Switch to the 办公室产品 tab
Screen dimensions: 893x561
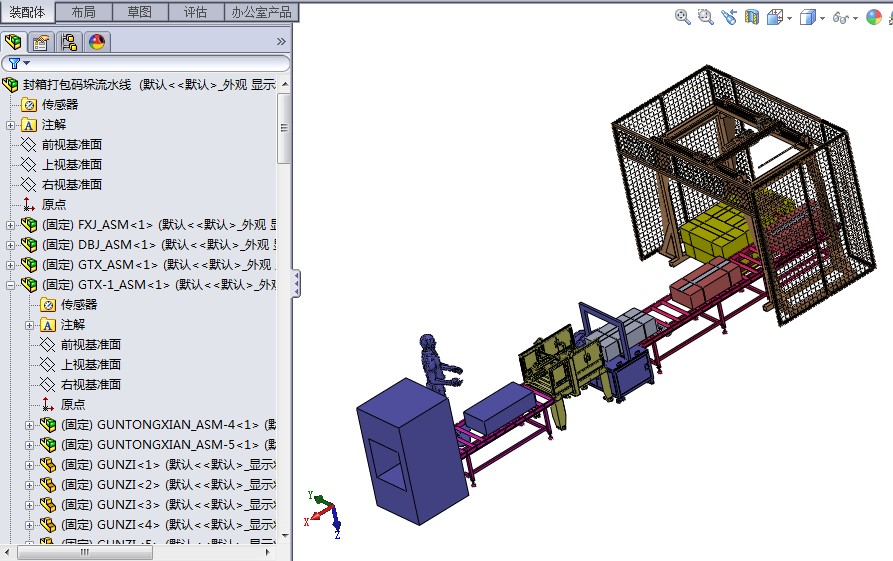point(261,12)
